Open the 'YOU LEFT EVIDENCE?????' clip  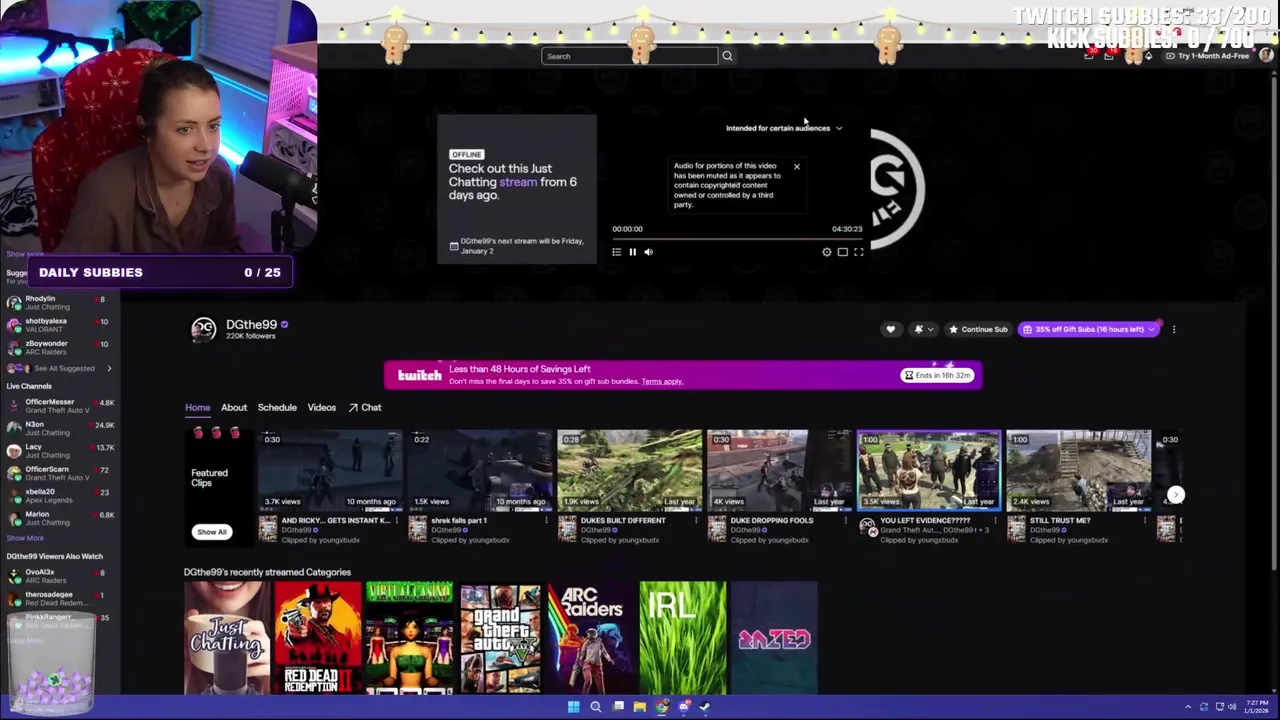(x=929, y=470)
